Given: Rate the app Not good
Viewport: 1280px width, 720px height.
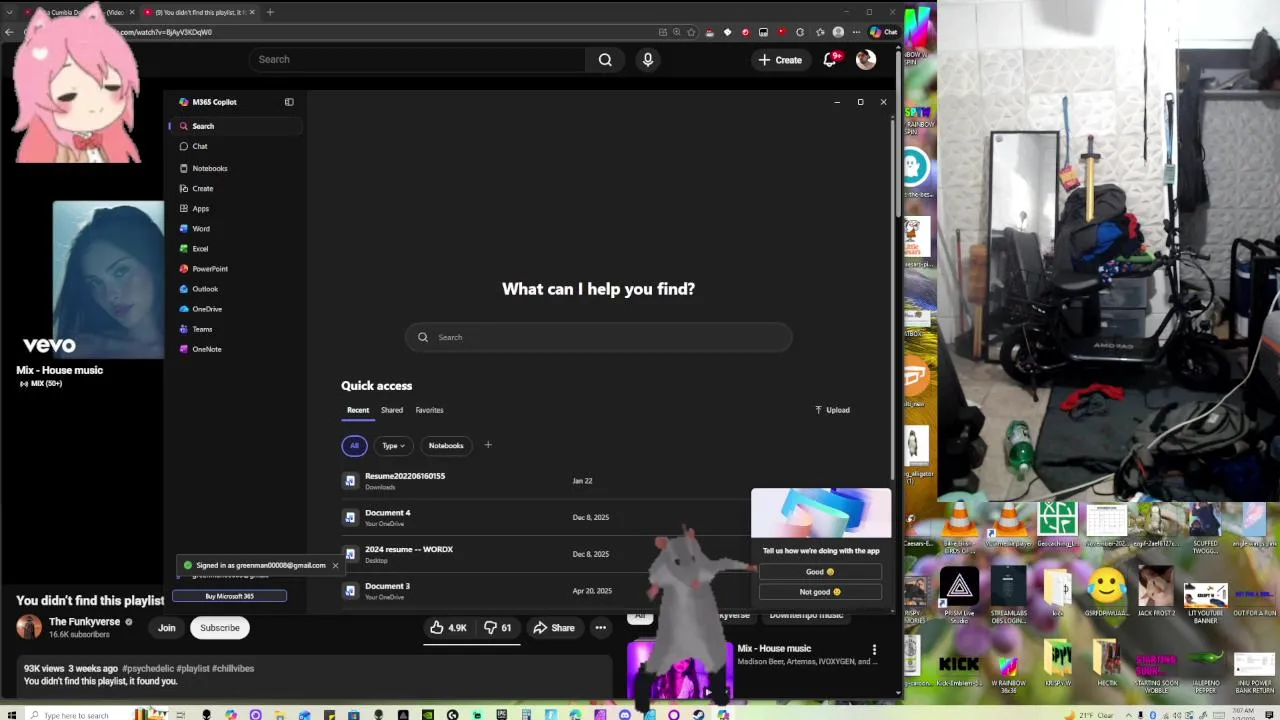Looking at the screenshot, I should pos(820,592).
